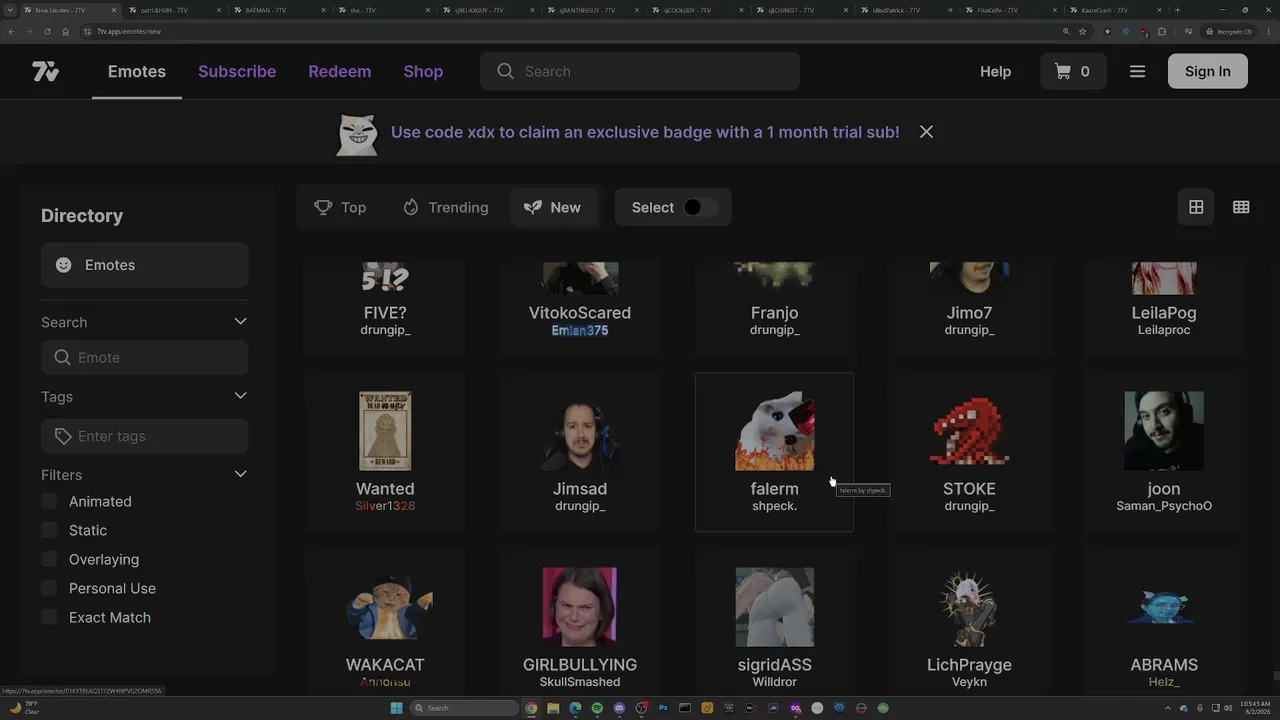This screenshot has height=720, width=1280.
Task: Open the Help link
Action: pyautogui.click(x=995, y=71)
